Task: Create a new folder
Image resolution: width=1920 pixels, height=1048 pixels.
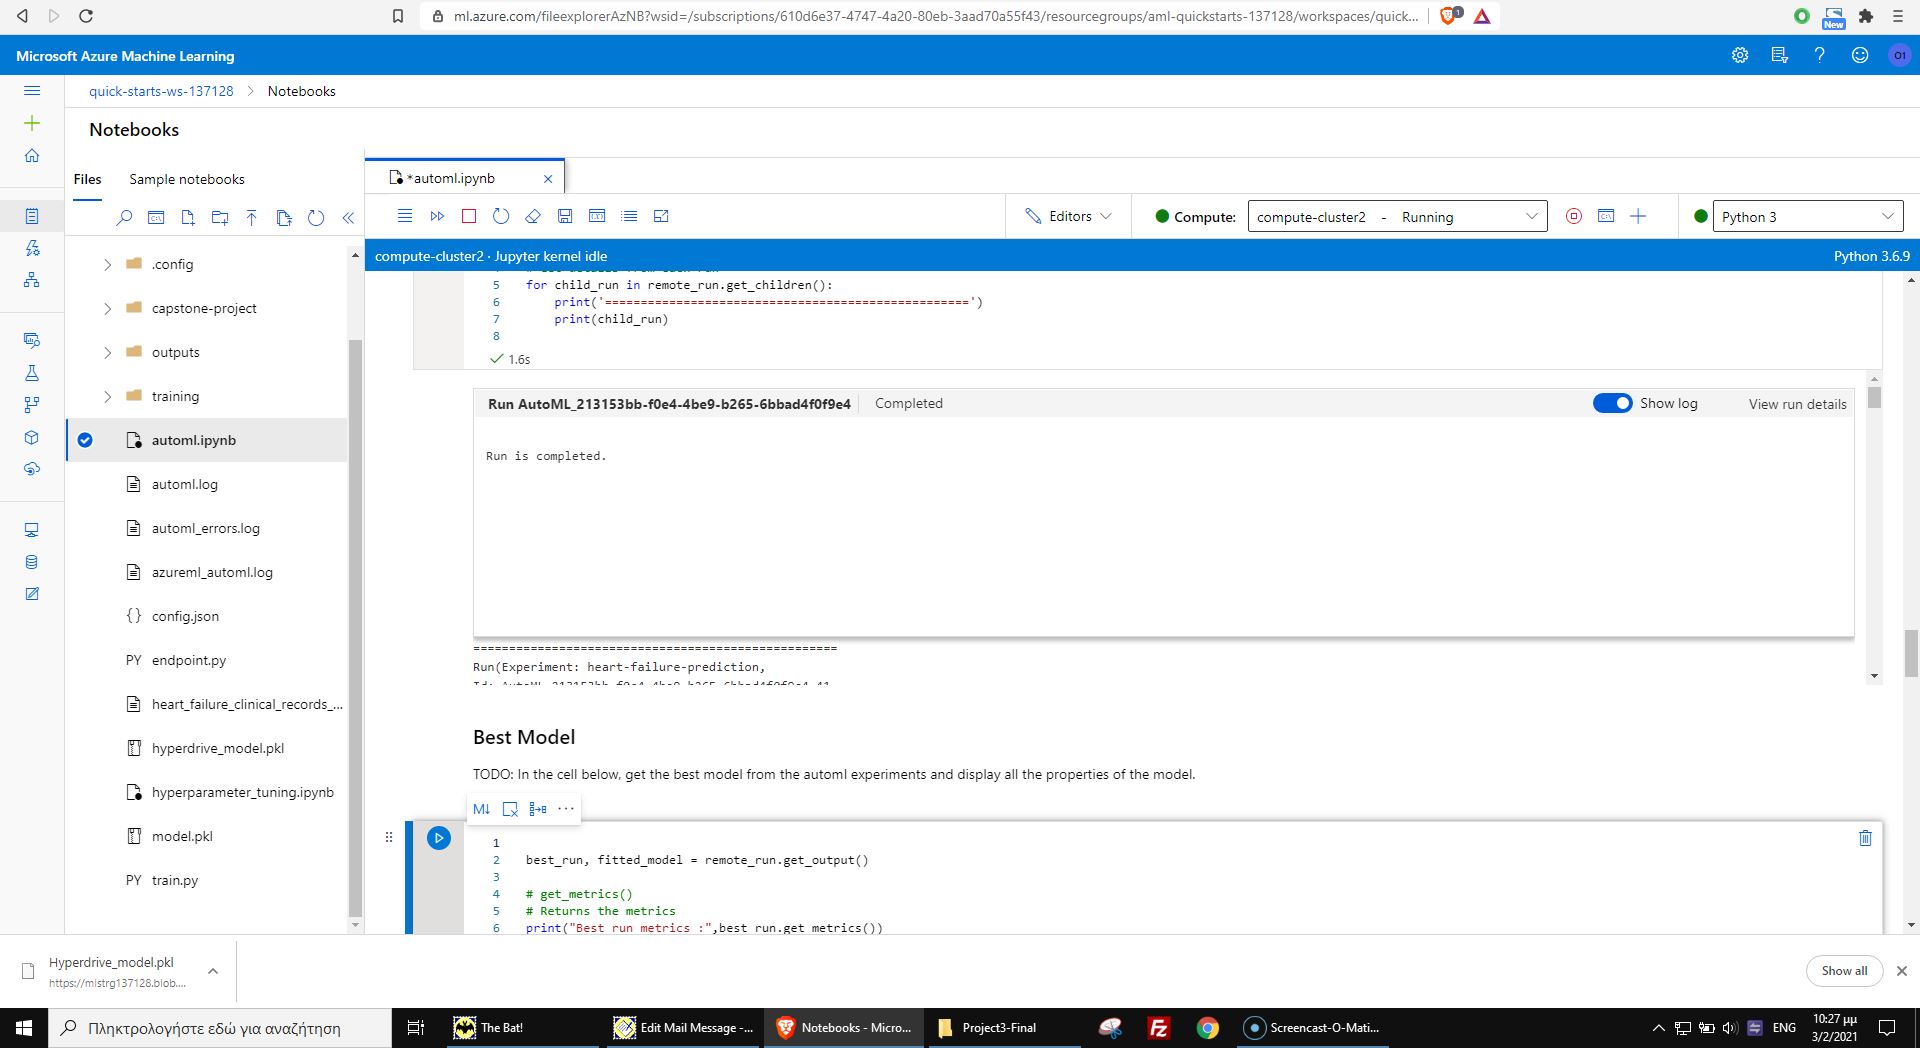Action: click(220, 218)
